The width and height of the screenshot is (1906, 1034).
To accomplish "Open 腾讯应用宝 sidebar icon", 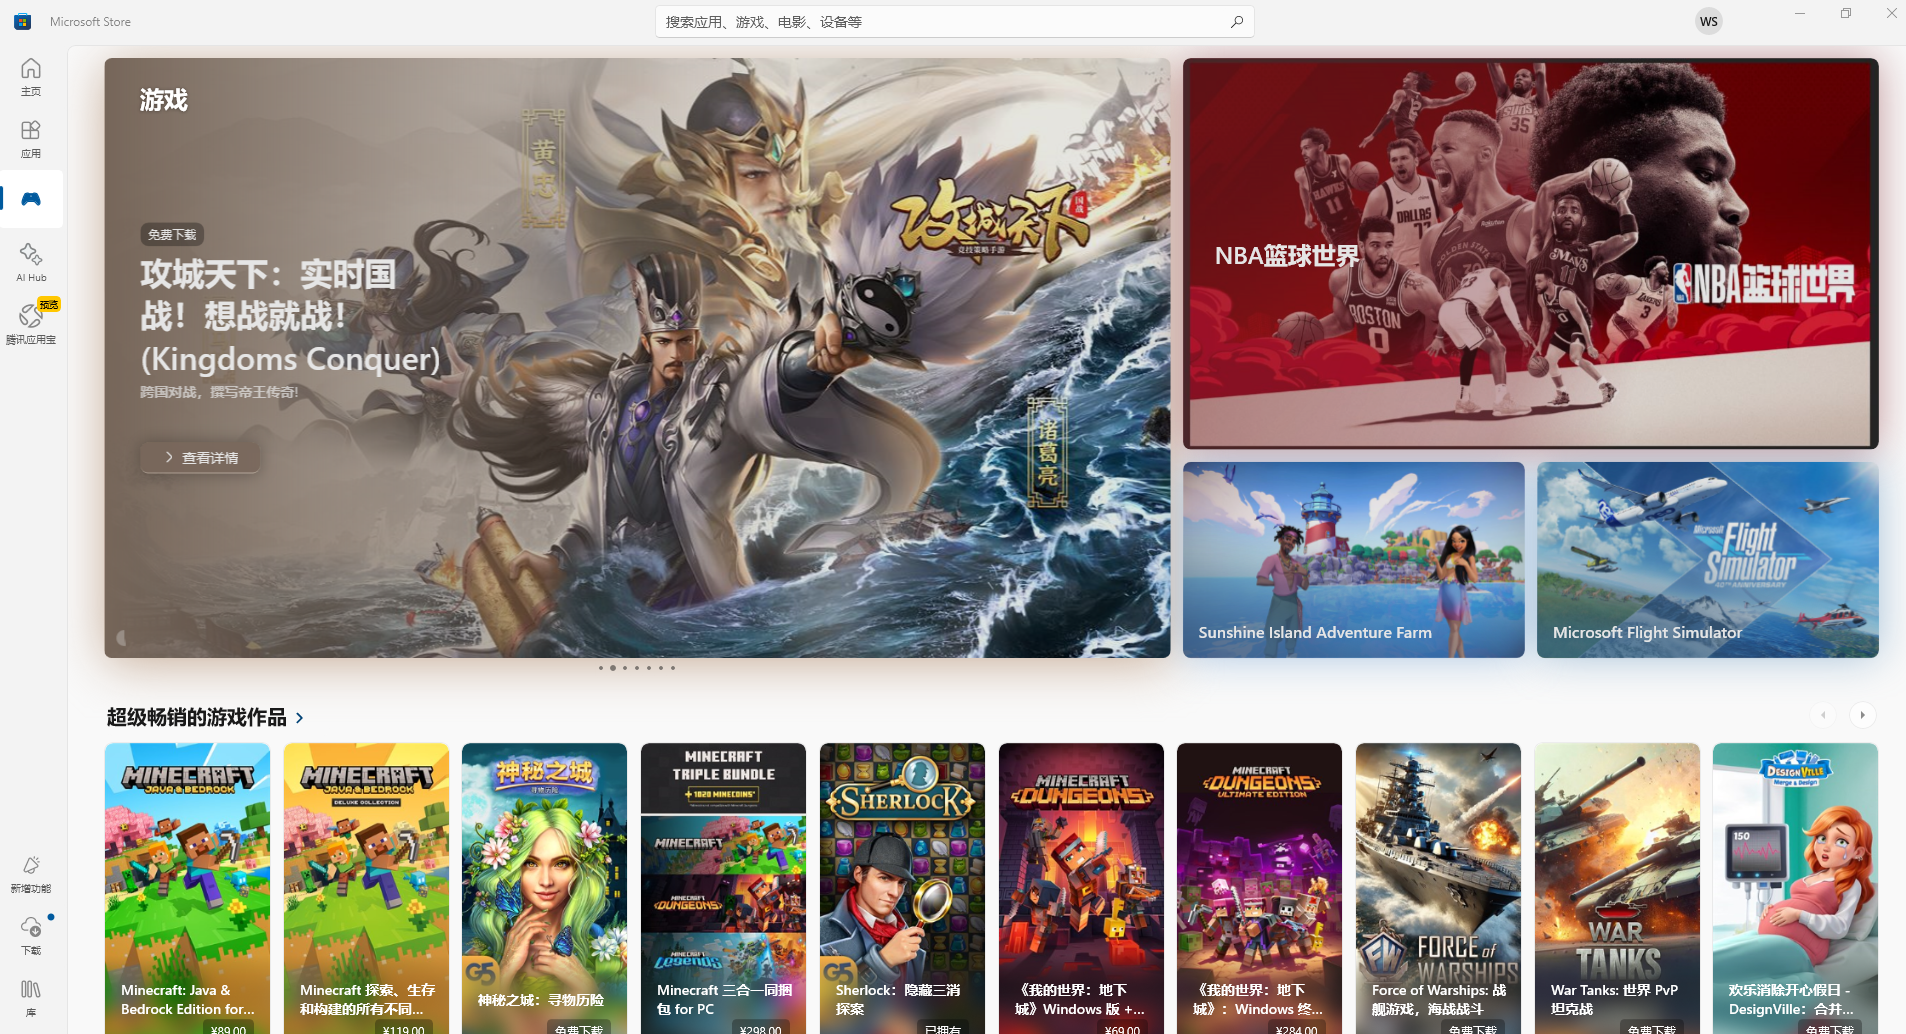I will click(31, 323).
